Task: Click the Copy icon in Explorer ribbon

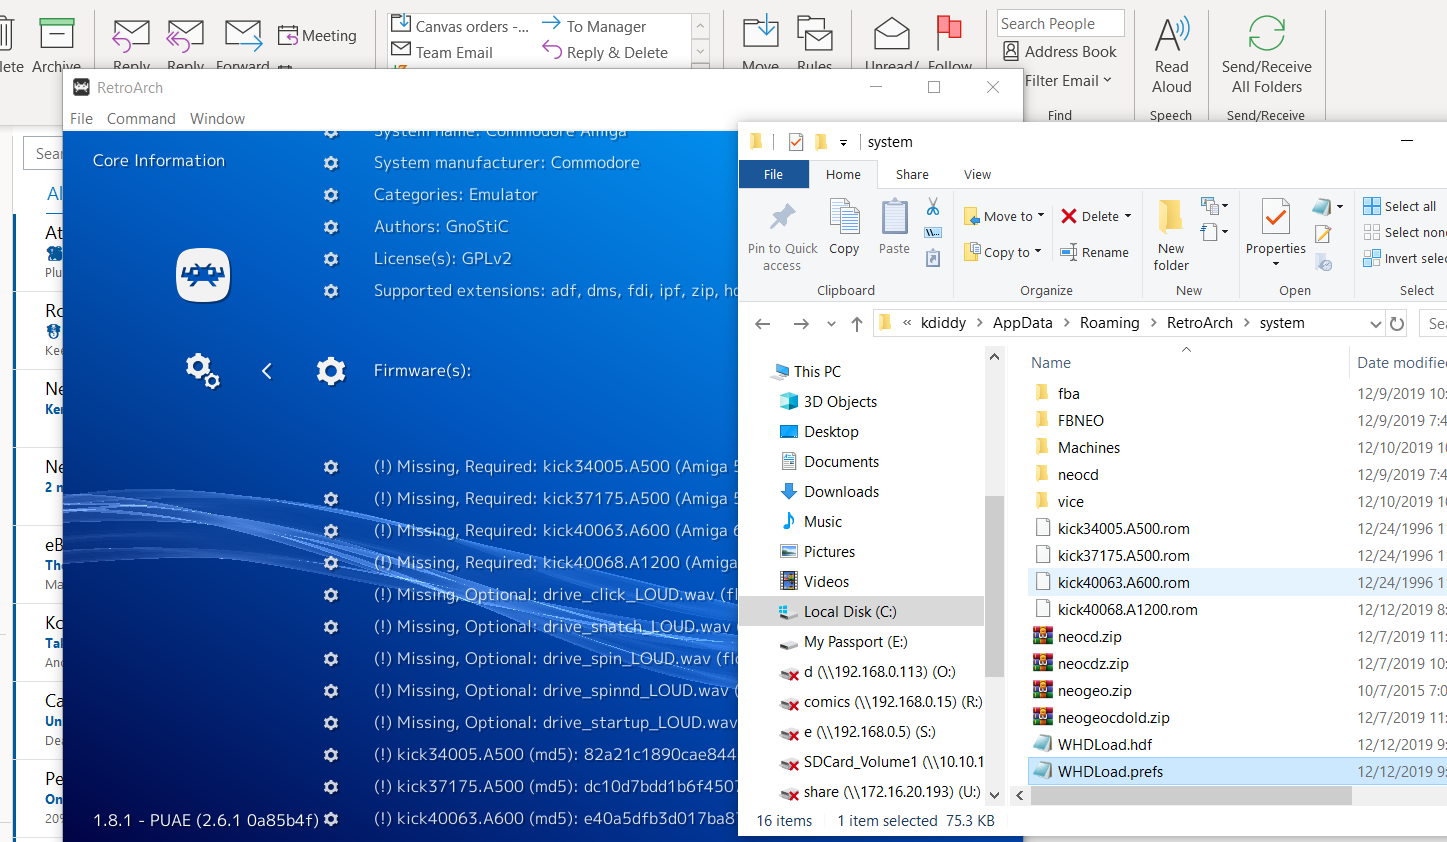Action: click(845, 217)
